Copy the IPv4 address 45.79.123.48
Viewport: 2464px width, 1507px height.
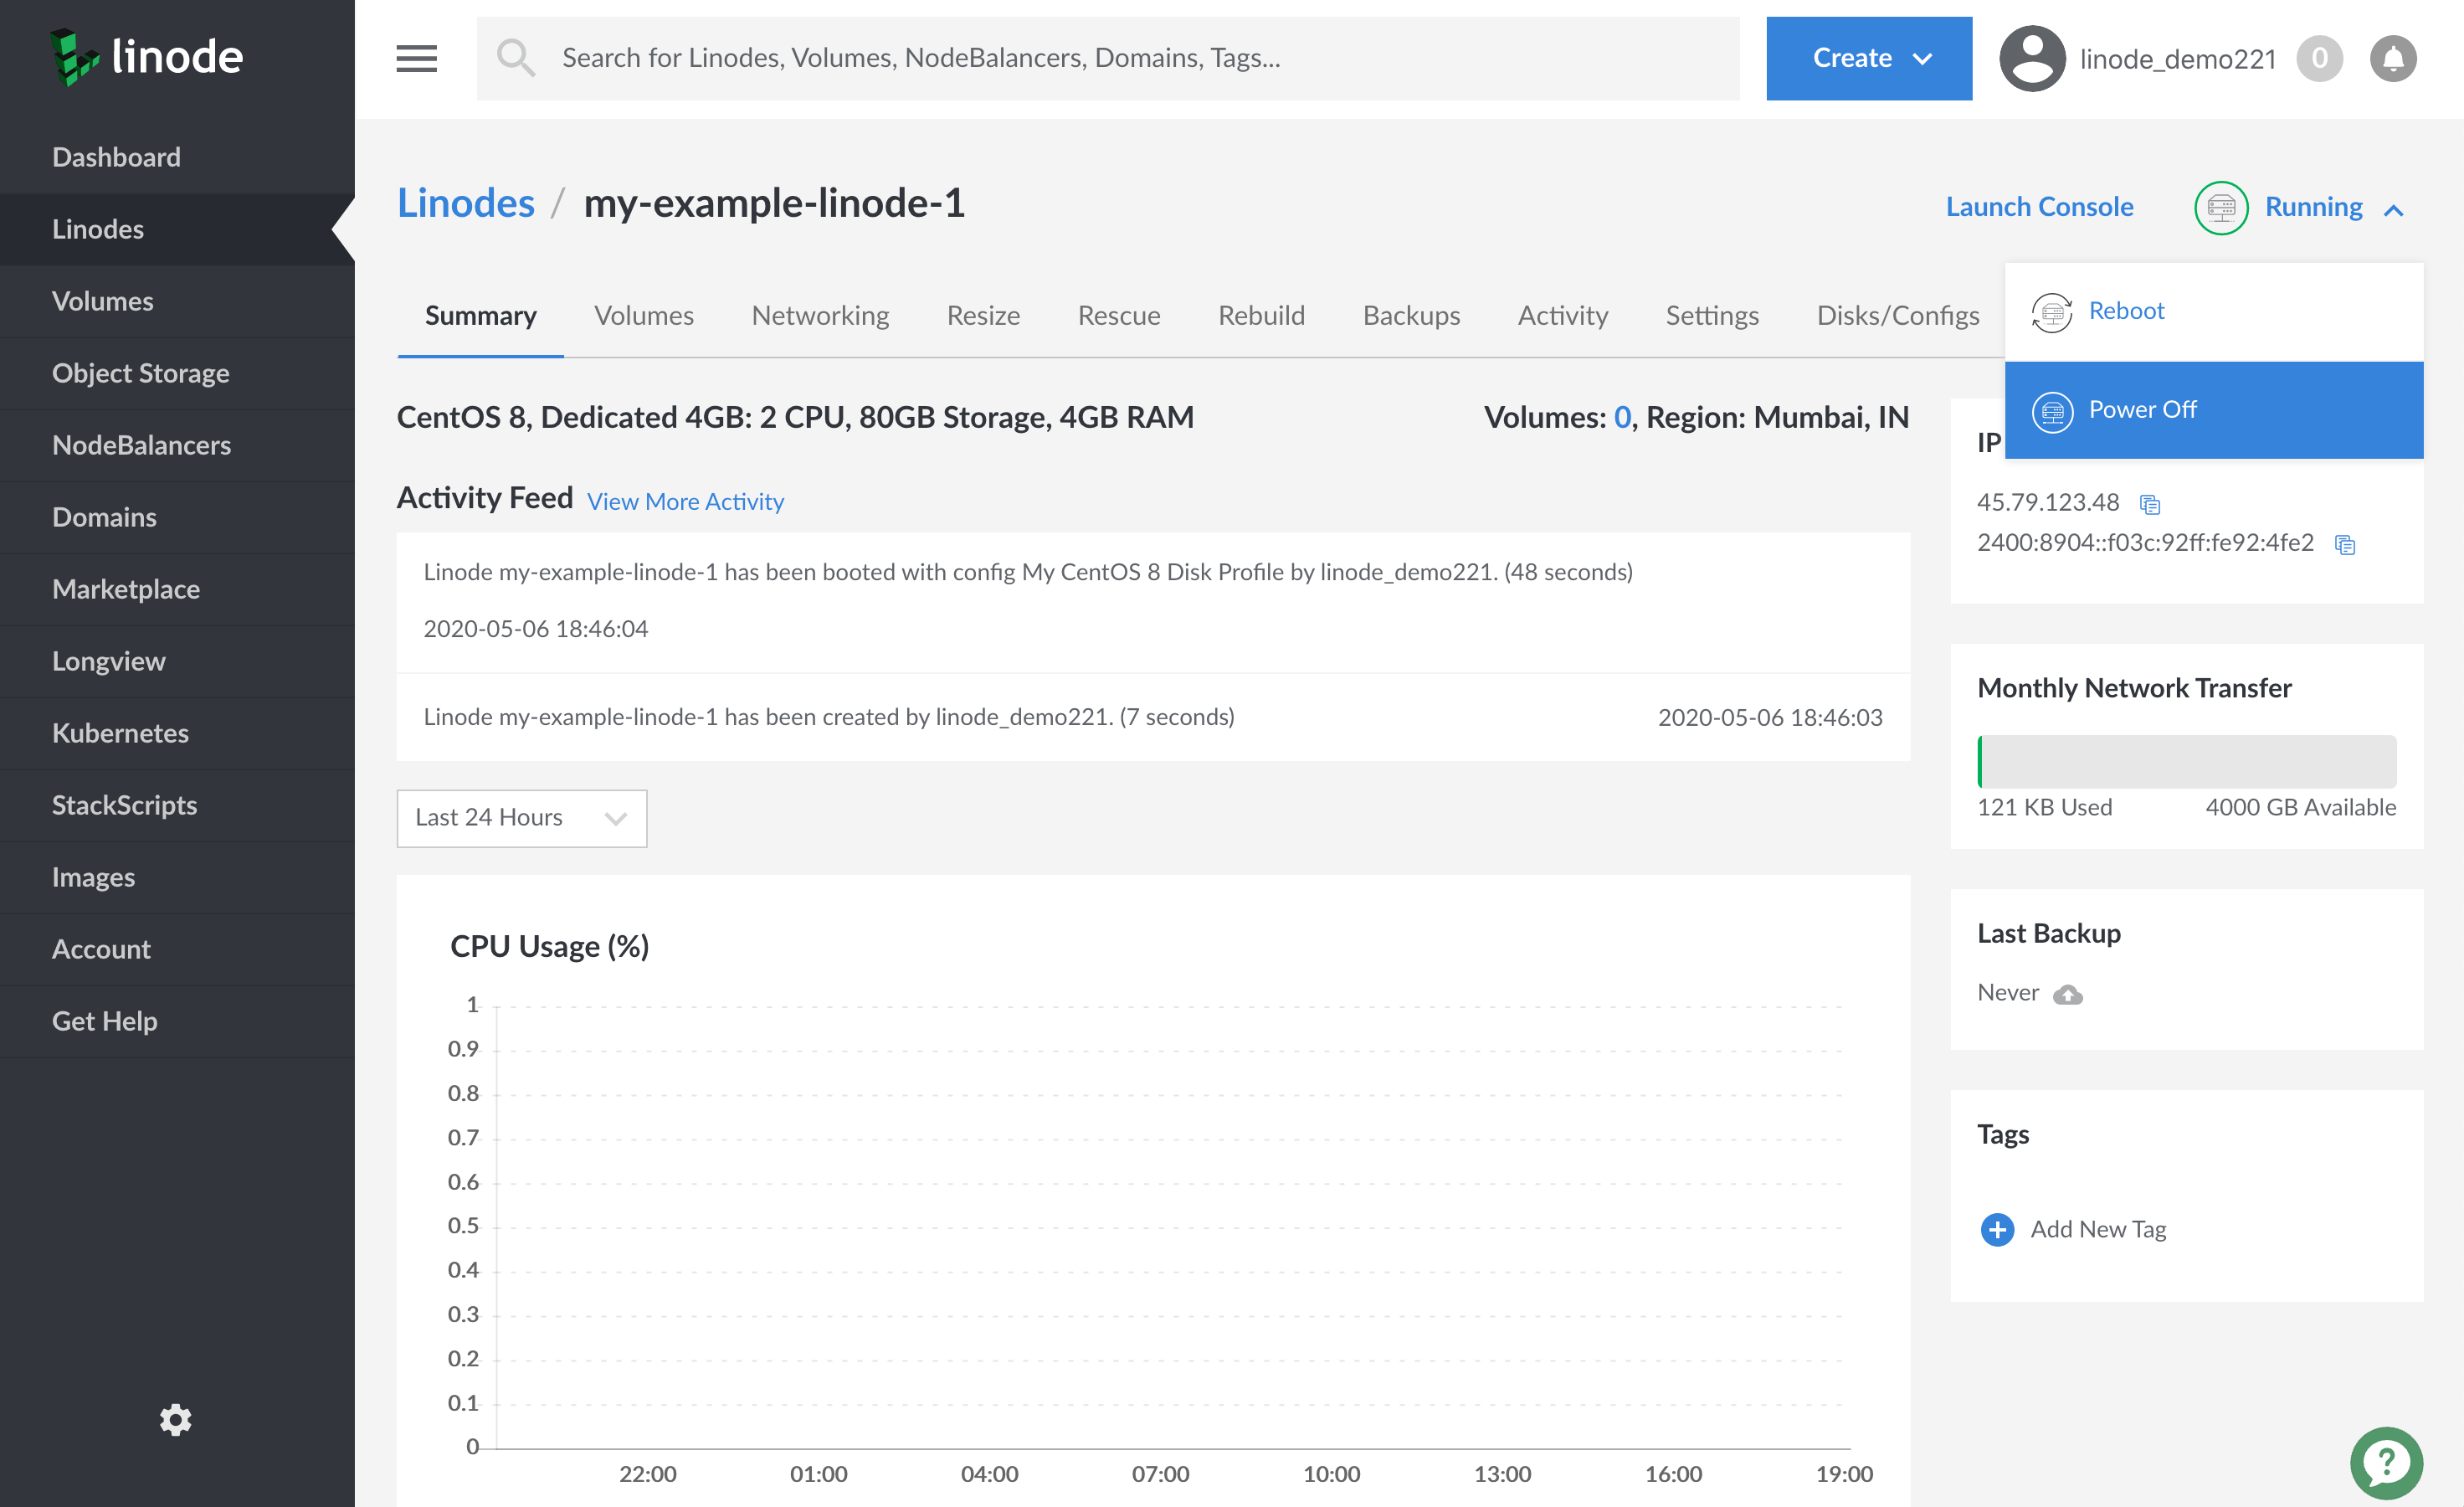tap(2150, 504)
